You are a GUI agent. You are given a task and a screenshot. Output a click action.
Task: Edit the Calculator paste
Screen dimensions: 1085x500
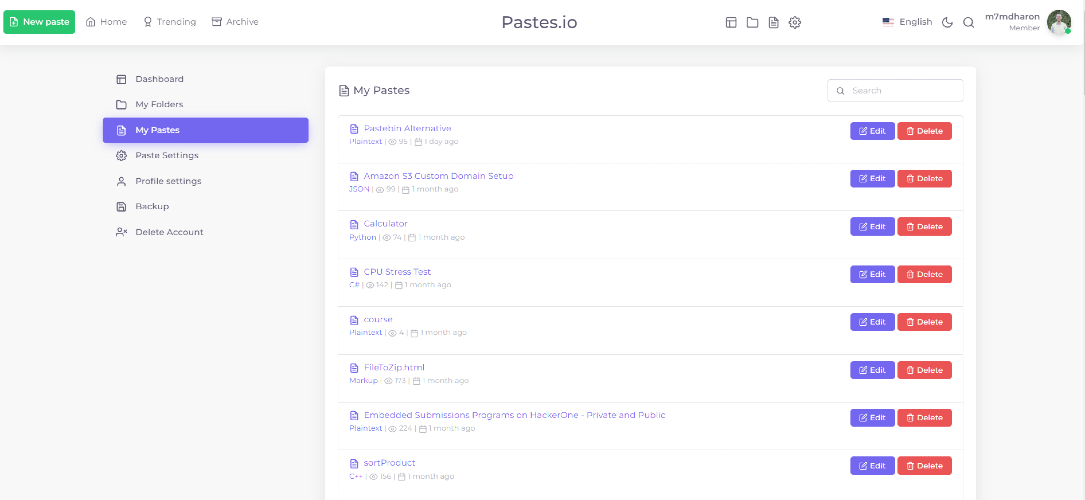(872, 227)
